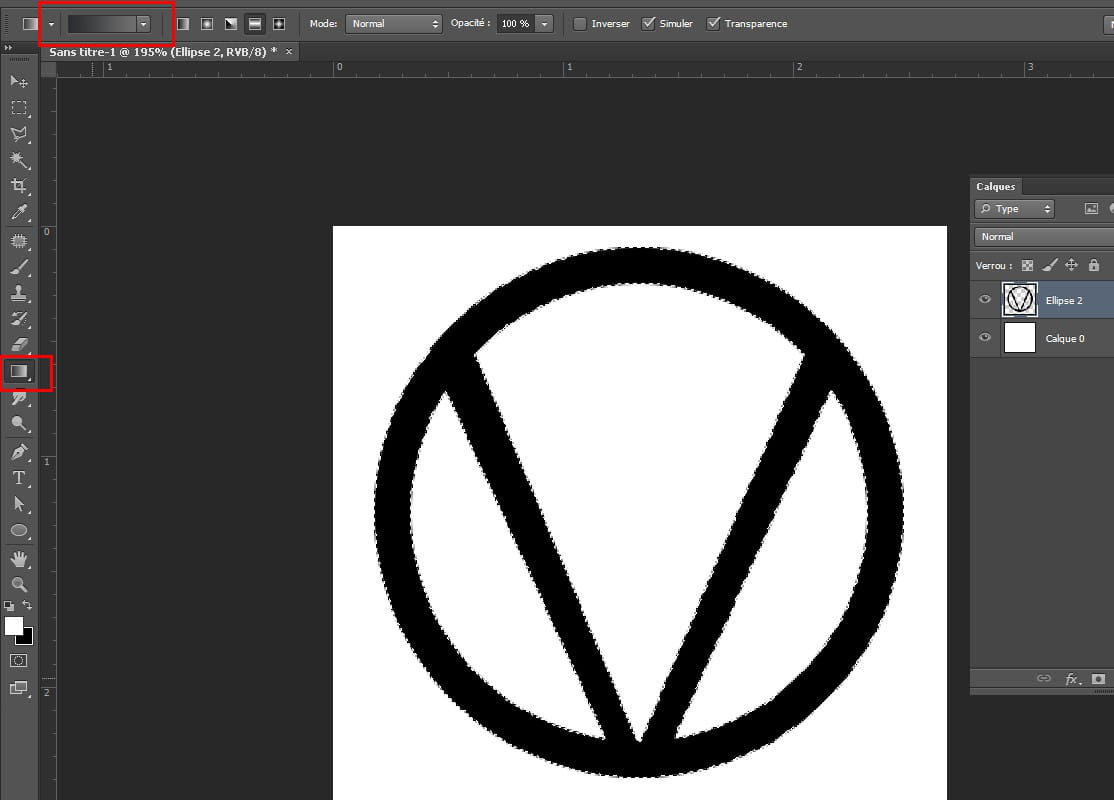Screen dimensions: 1114x800
Task: Select the Hand tool
Action: point(19,559)
